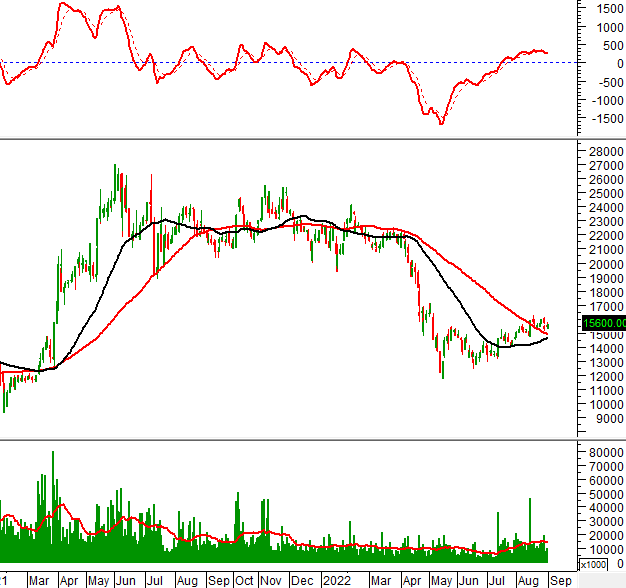This screenshot has width=626, height=588.
Task: Click the highlighted 15600.00 current price label
Action: (x=603, y=322)
